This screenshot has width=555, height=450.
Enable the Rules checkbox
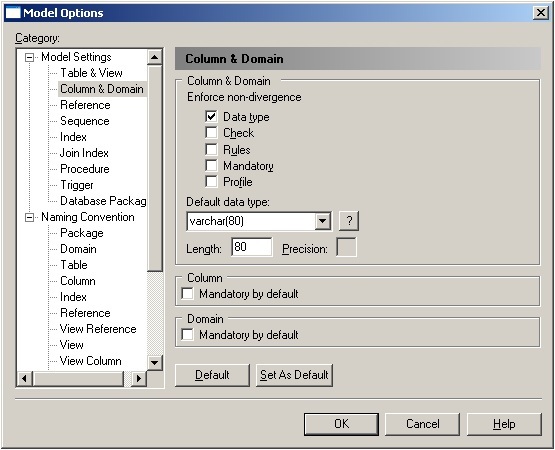point(211,149)
